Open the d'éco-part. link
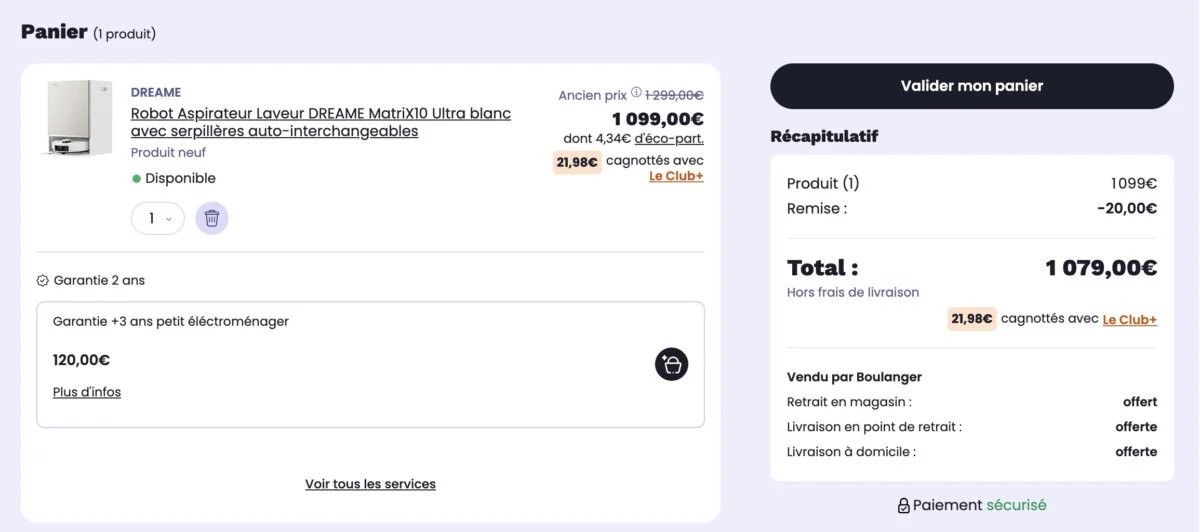This screenshot has height=532, width=1200. pos(669,139)
